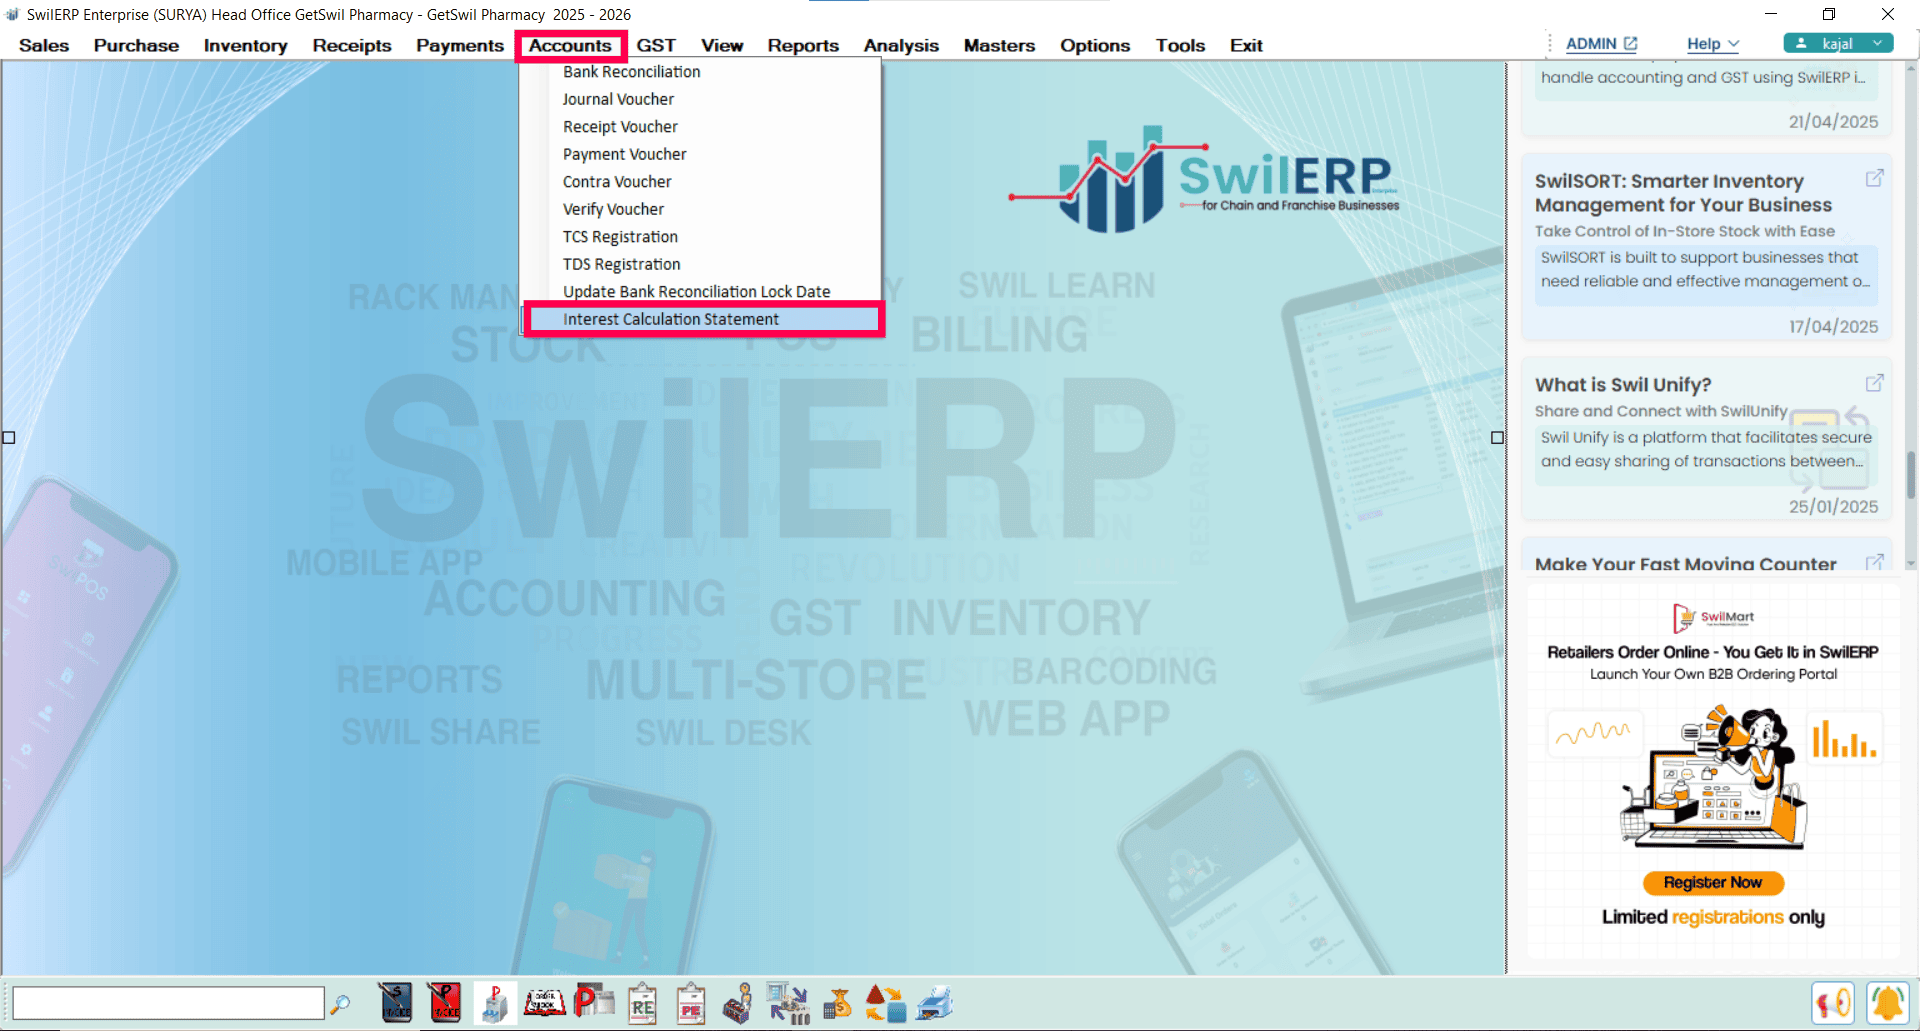
Task: Click the external link icon next to ADMIN
Action: [x=1630, y=44]
